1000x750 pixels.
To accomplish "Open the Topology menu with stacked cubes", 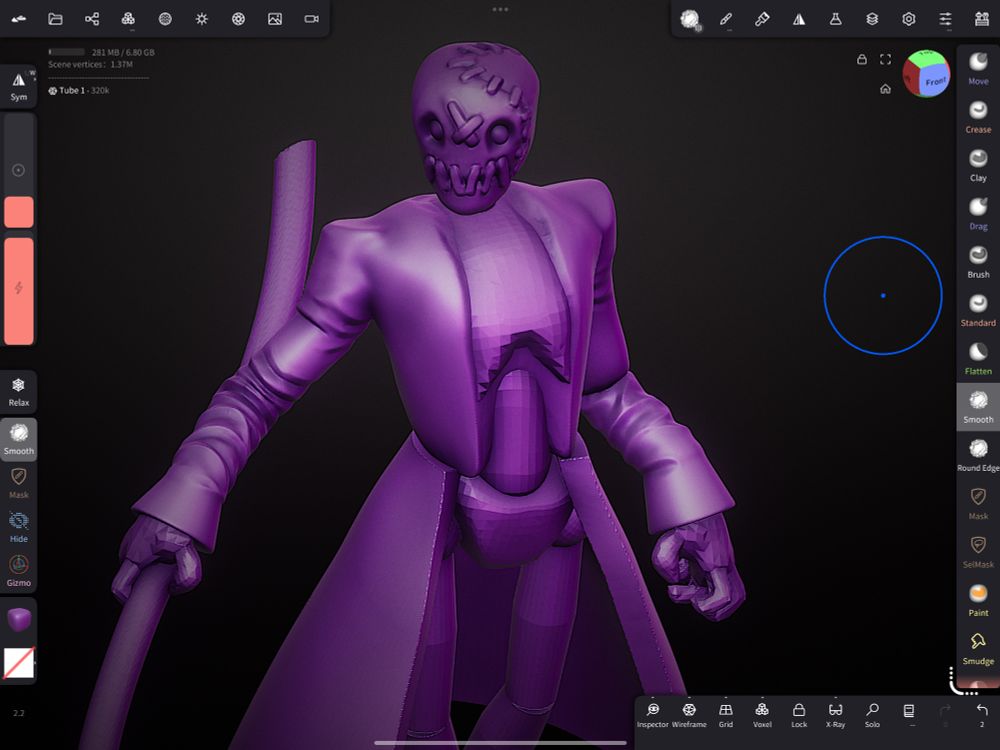I will click(128, 19).
